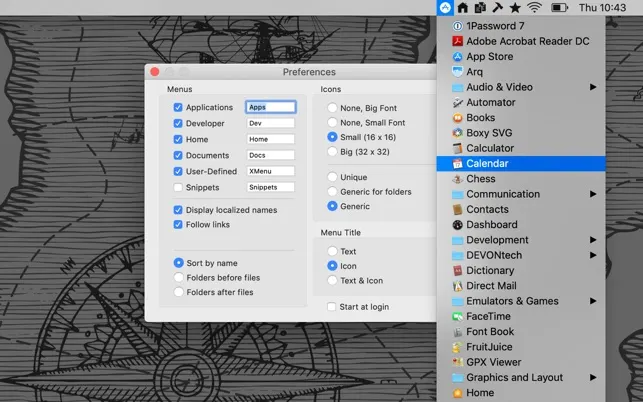The width and height of the screenshot is (643, 402).
Task: Expand the Emulators & Games submenu
Action: pos(521,301)
